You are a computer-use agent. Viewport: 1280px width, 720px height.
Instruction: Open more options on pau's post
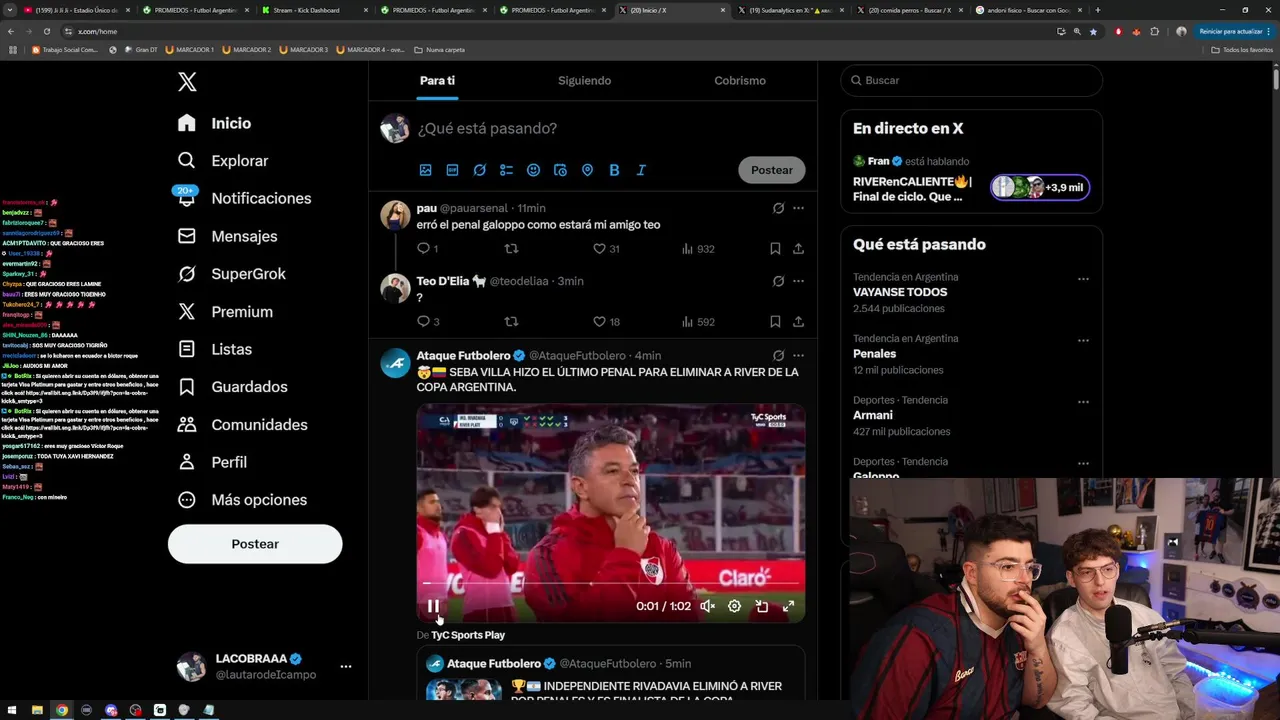pyautogui.click(x=798, y=208)
